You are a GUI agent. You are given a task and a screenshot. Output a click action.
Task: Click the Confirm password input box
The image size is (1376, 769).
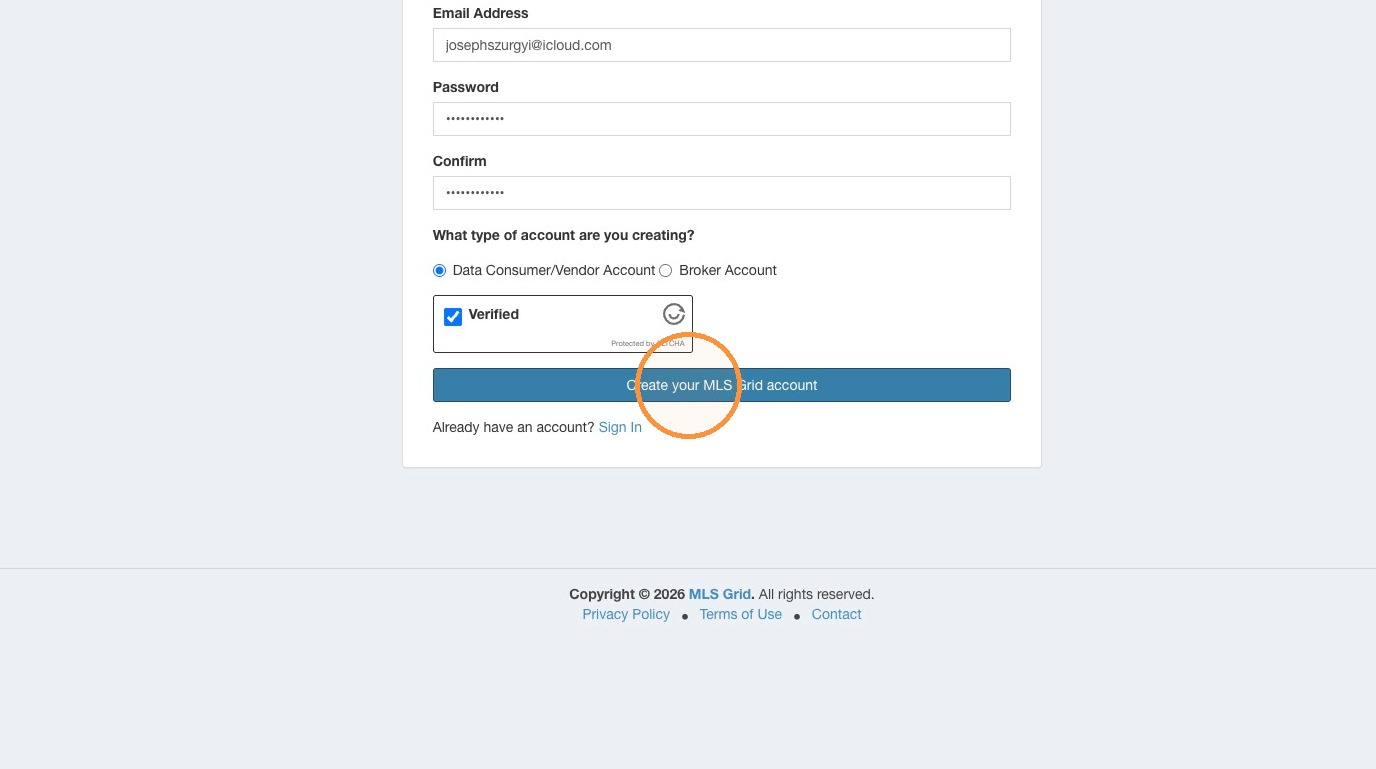click(722, 193)
